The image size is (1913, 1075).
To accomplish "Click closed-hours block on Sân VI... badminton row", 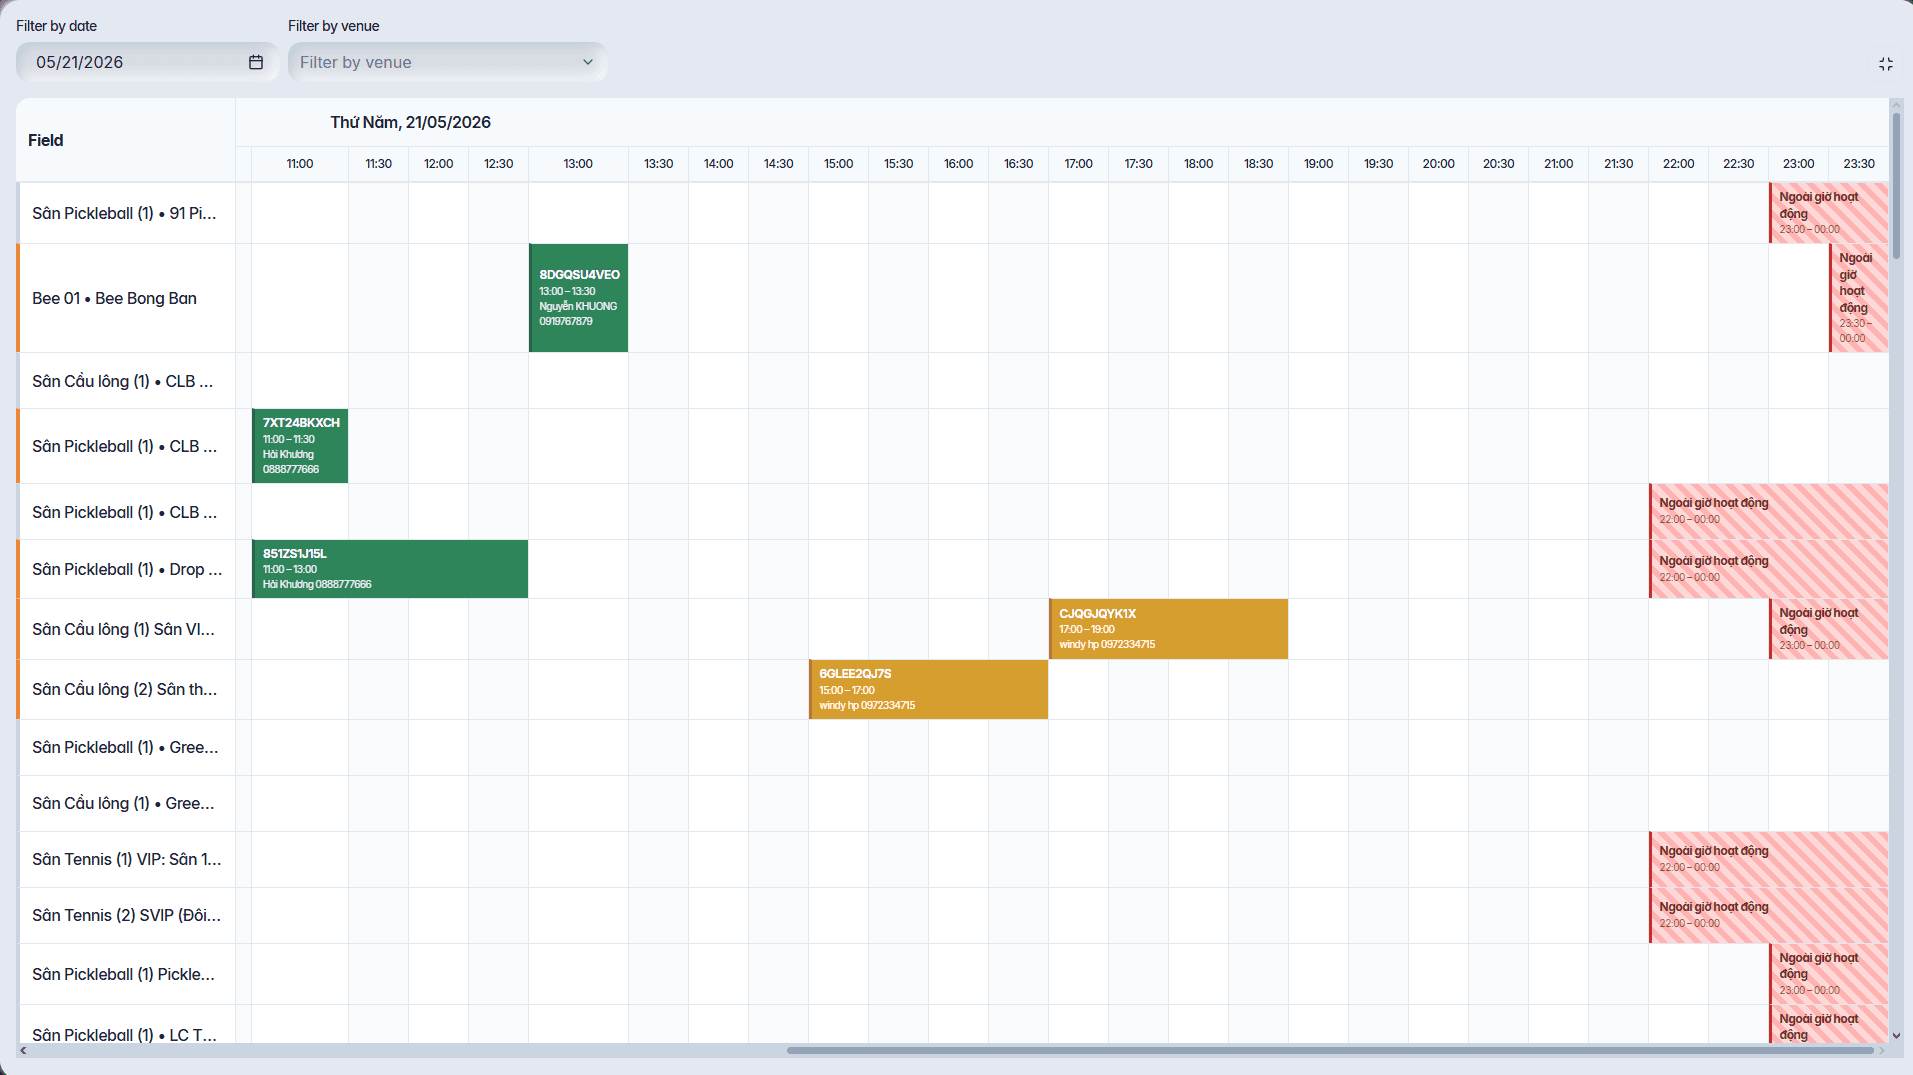I will [x=1829, y=629].
